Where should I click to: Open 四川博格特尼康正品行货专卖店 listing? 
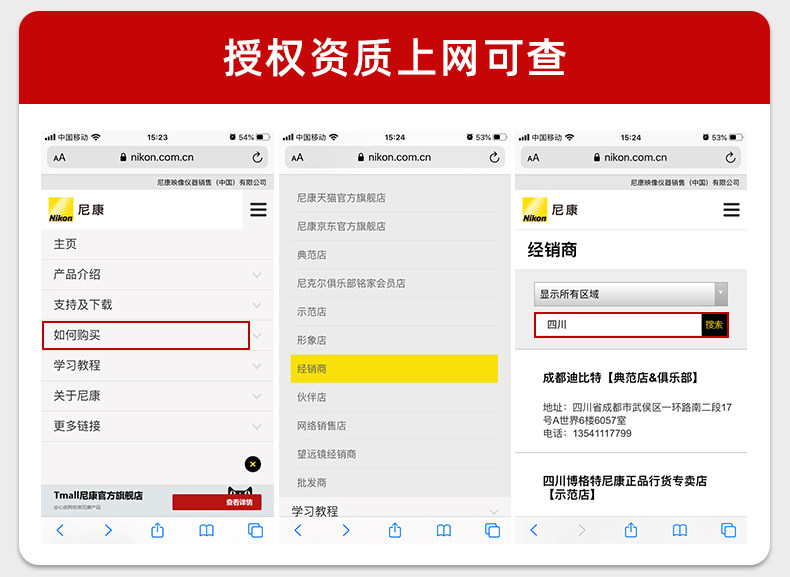point(625,487)
